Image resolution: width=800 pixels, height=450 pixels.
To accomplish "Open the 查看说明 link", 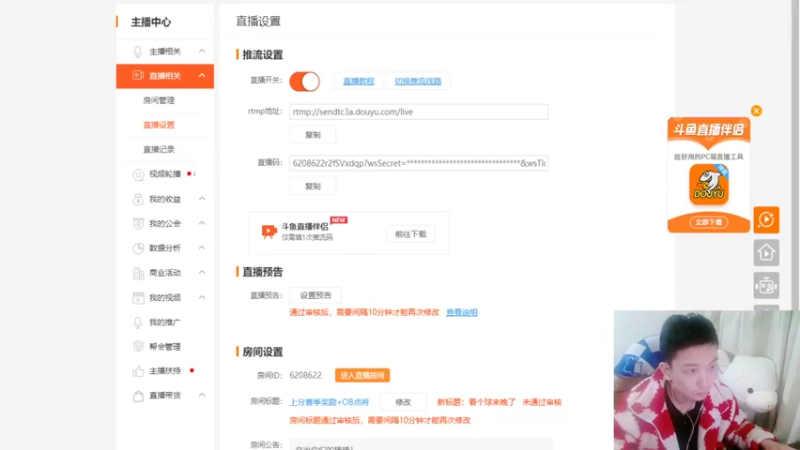I will pos(462,312).
